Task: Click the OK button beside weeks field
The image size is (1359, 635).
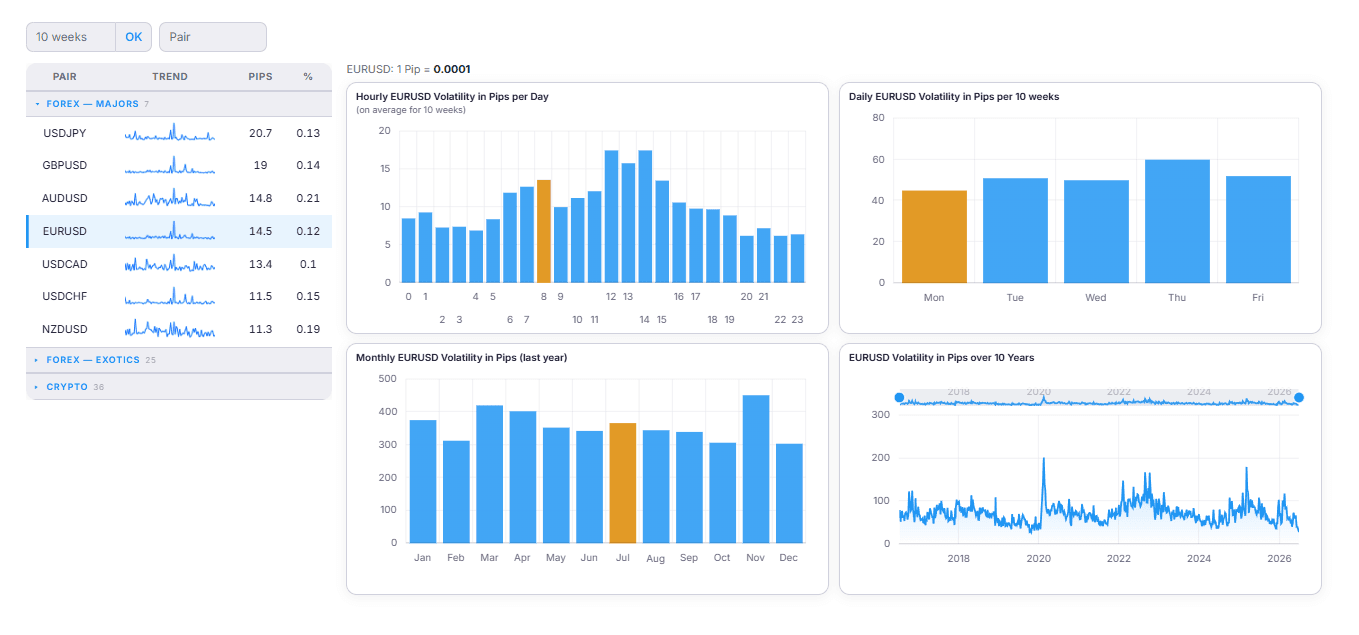Action: 133,37
